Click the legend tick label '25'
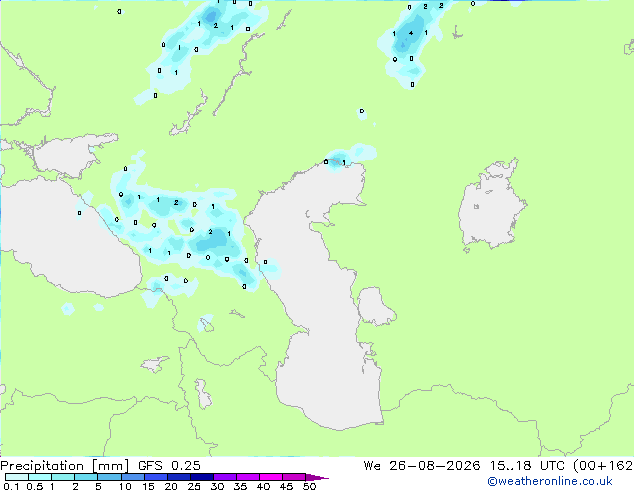634x490 pixels. coord(194,486)
